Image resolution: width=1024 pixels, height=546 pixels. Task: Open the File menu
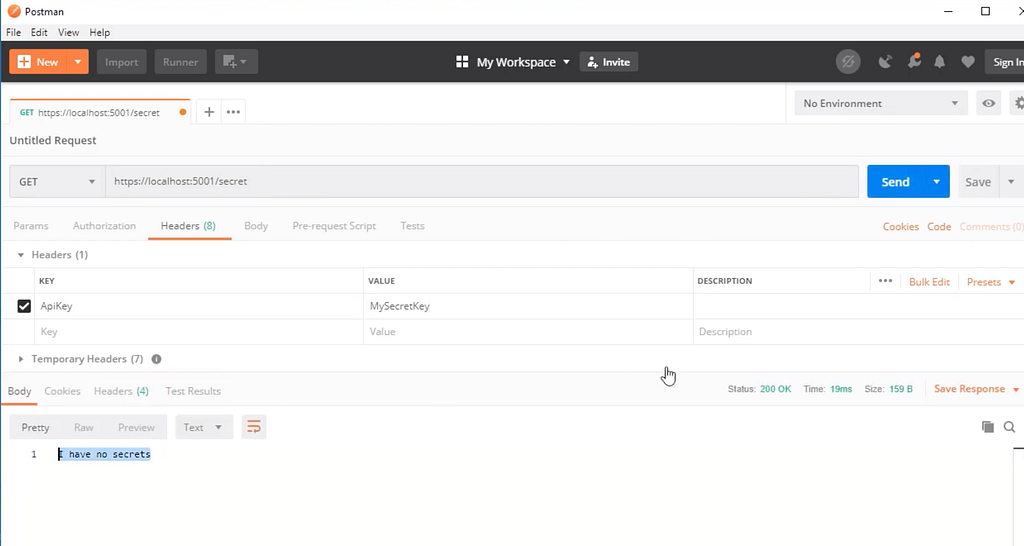pyautogui.click(x=13, y=33)
